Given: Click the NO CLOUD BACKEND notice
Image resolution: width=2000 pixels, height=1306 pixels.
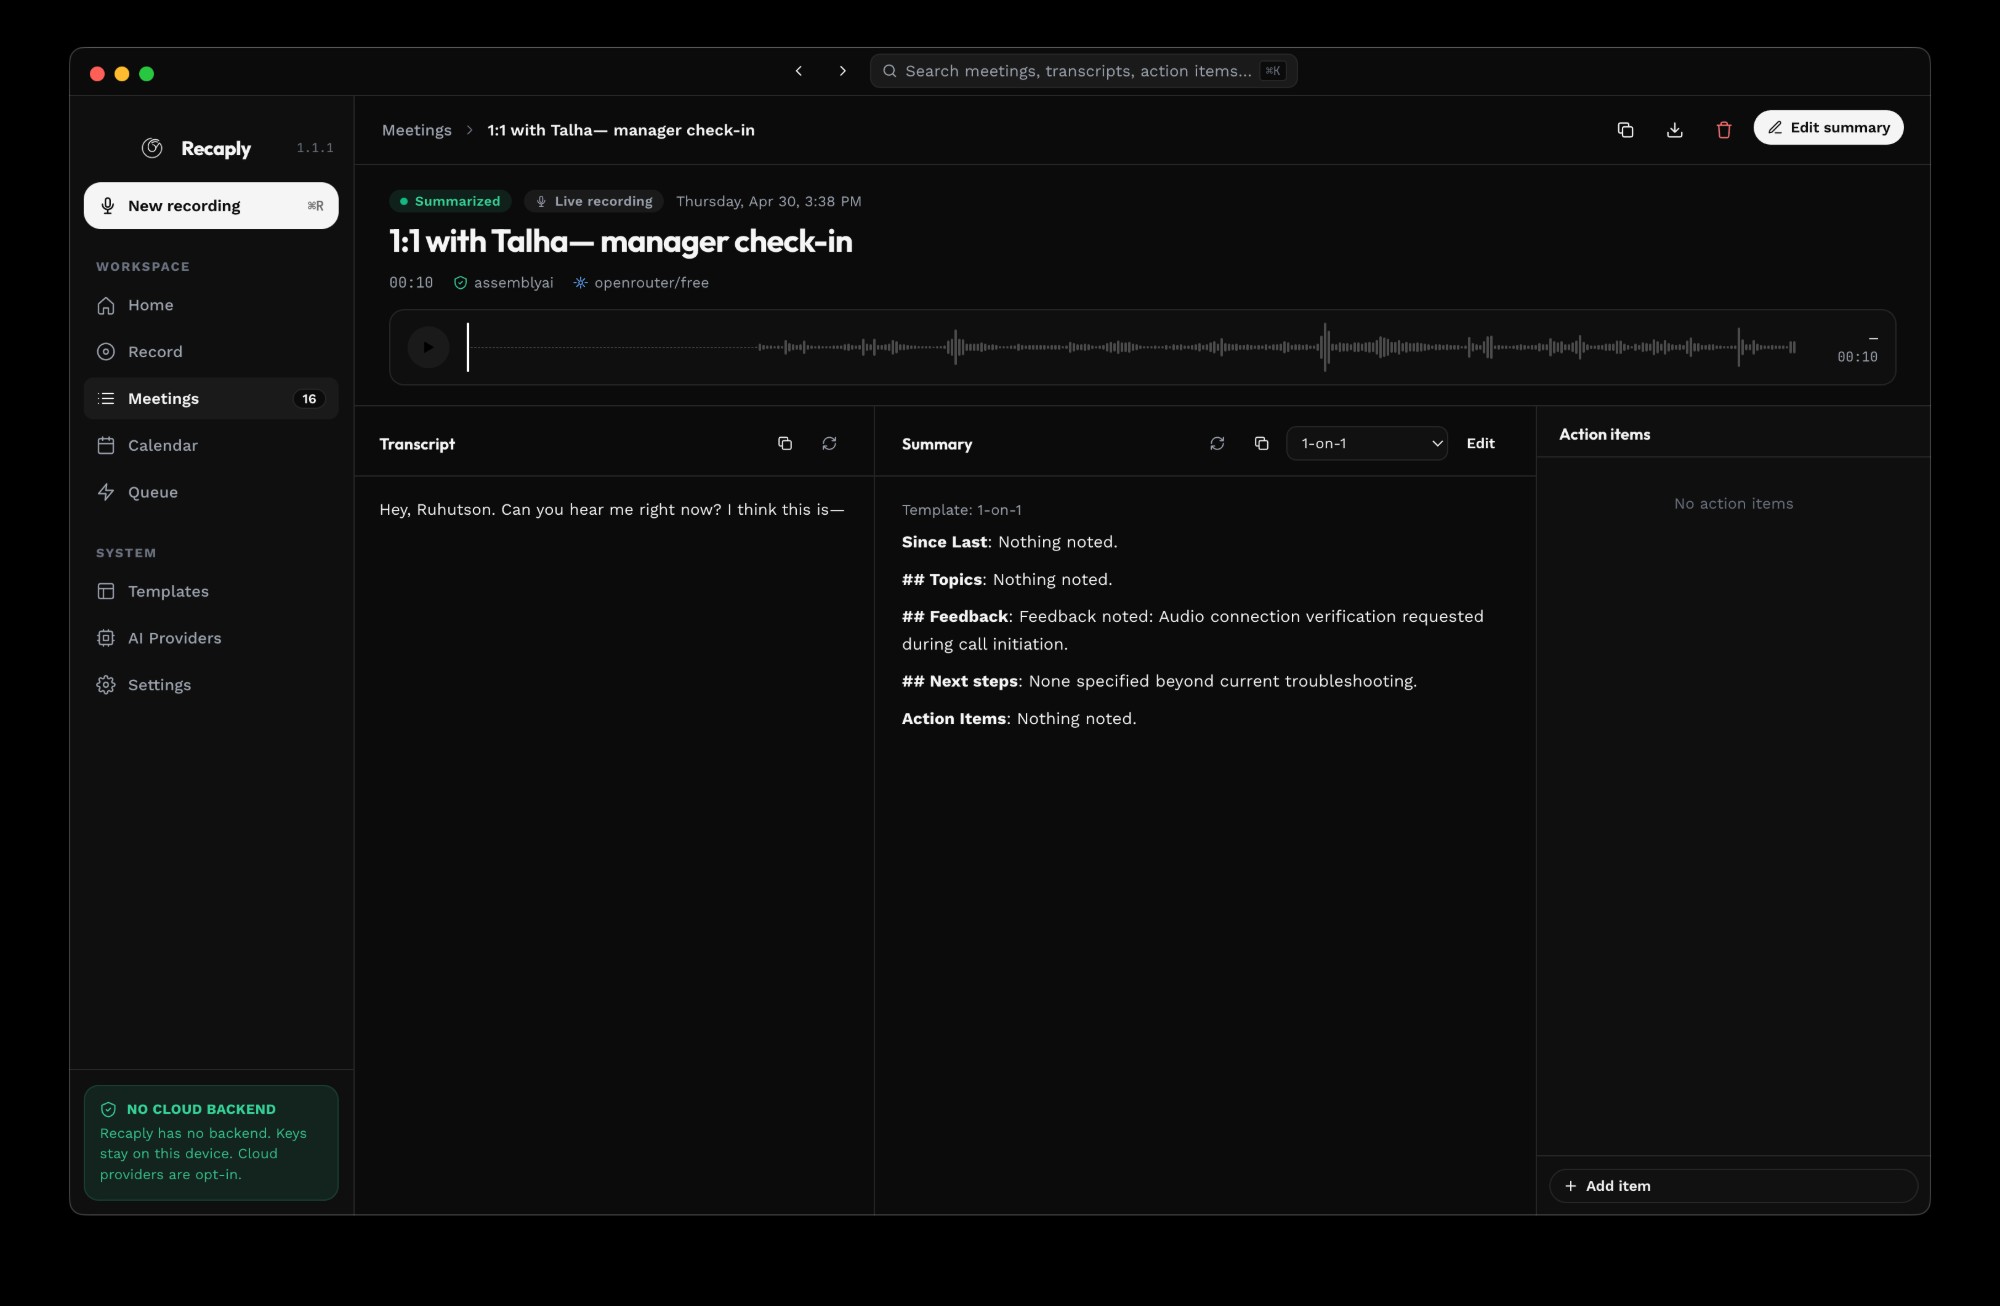Looking at the screenshot, I should tap(211, 1143).
